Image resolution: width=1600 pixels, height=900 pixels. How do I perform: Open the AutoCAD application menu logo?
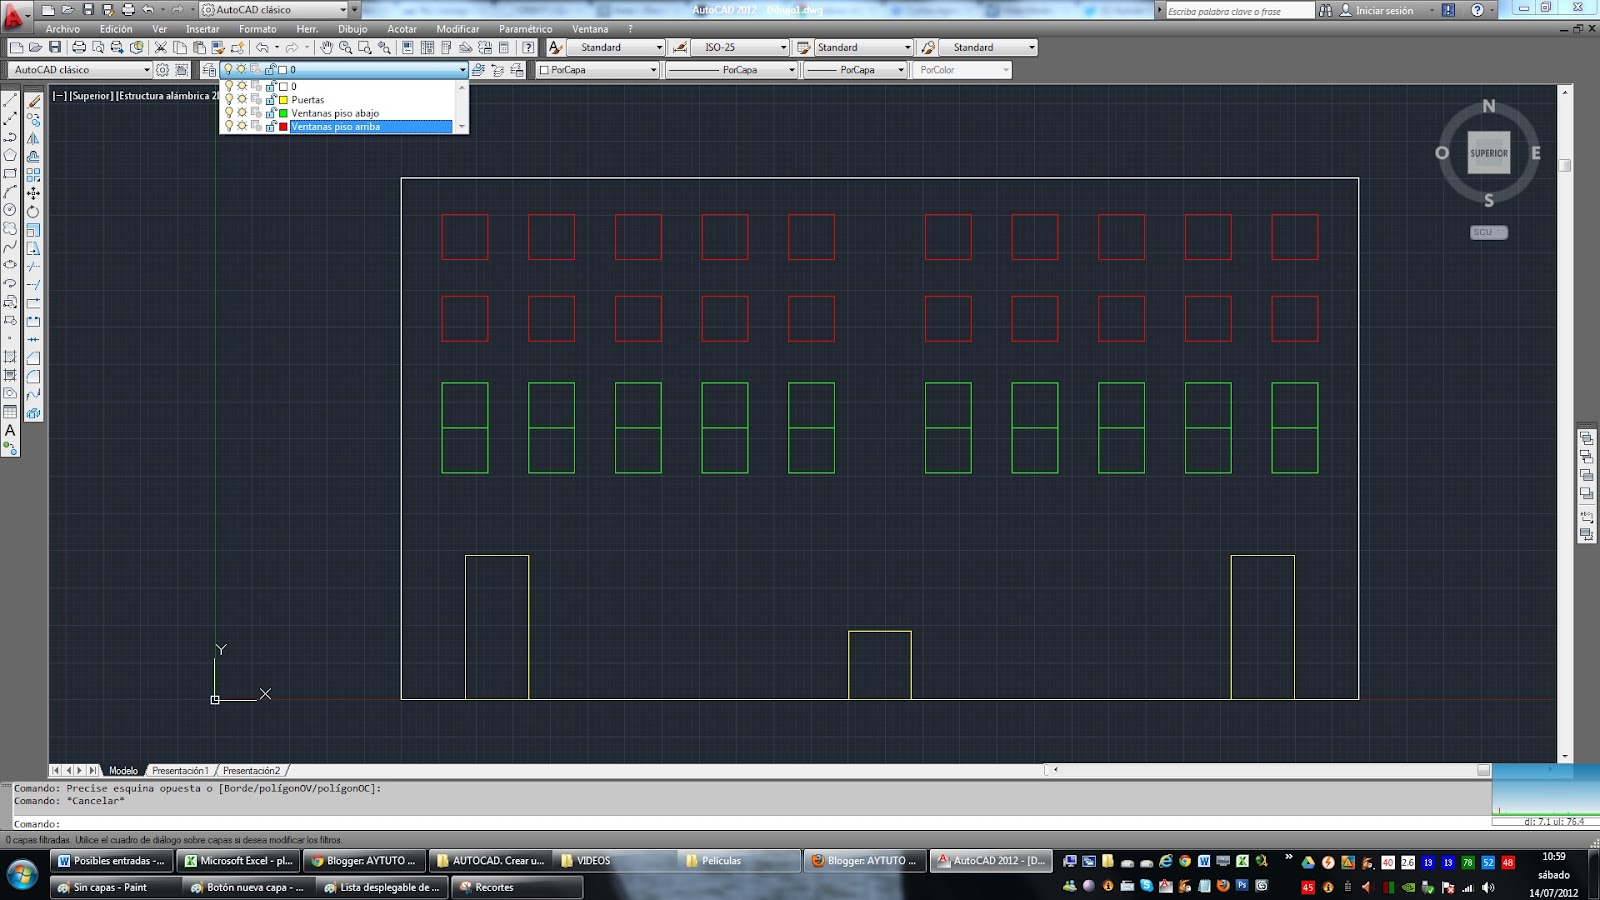point(13,16)
